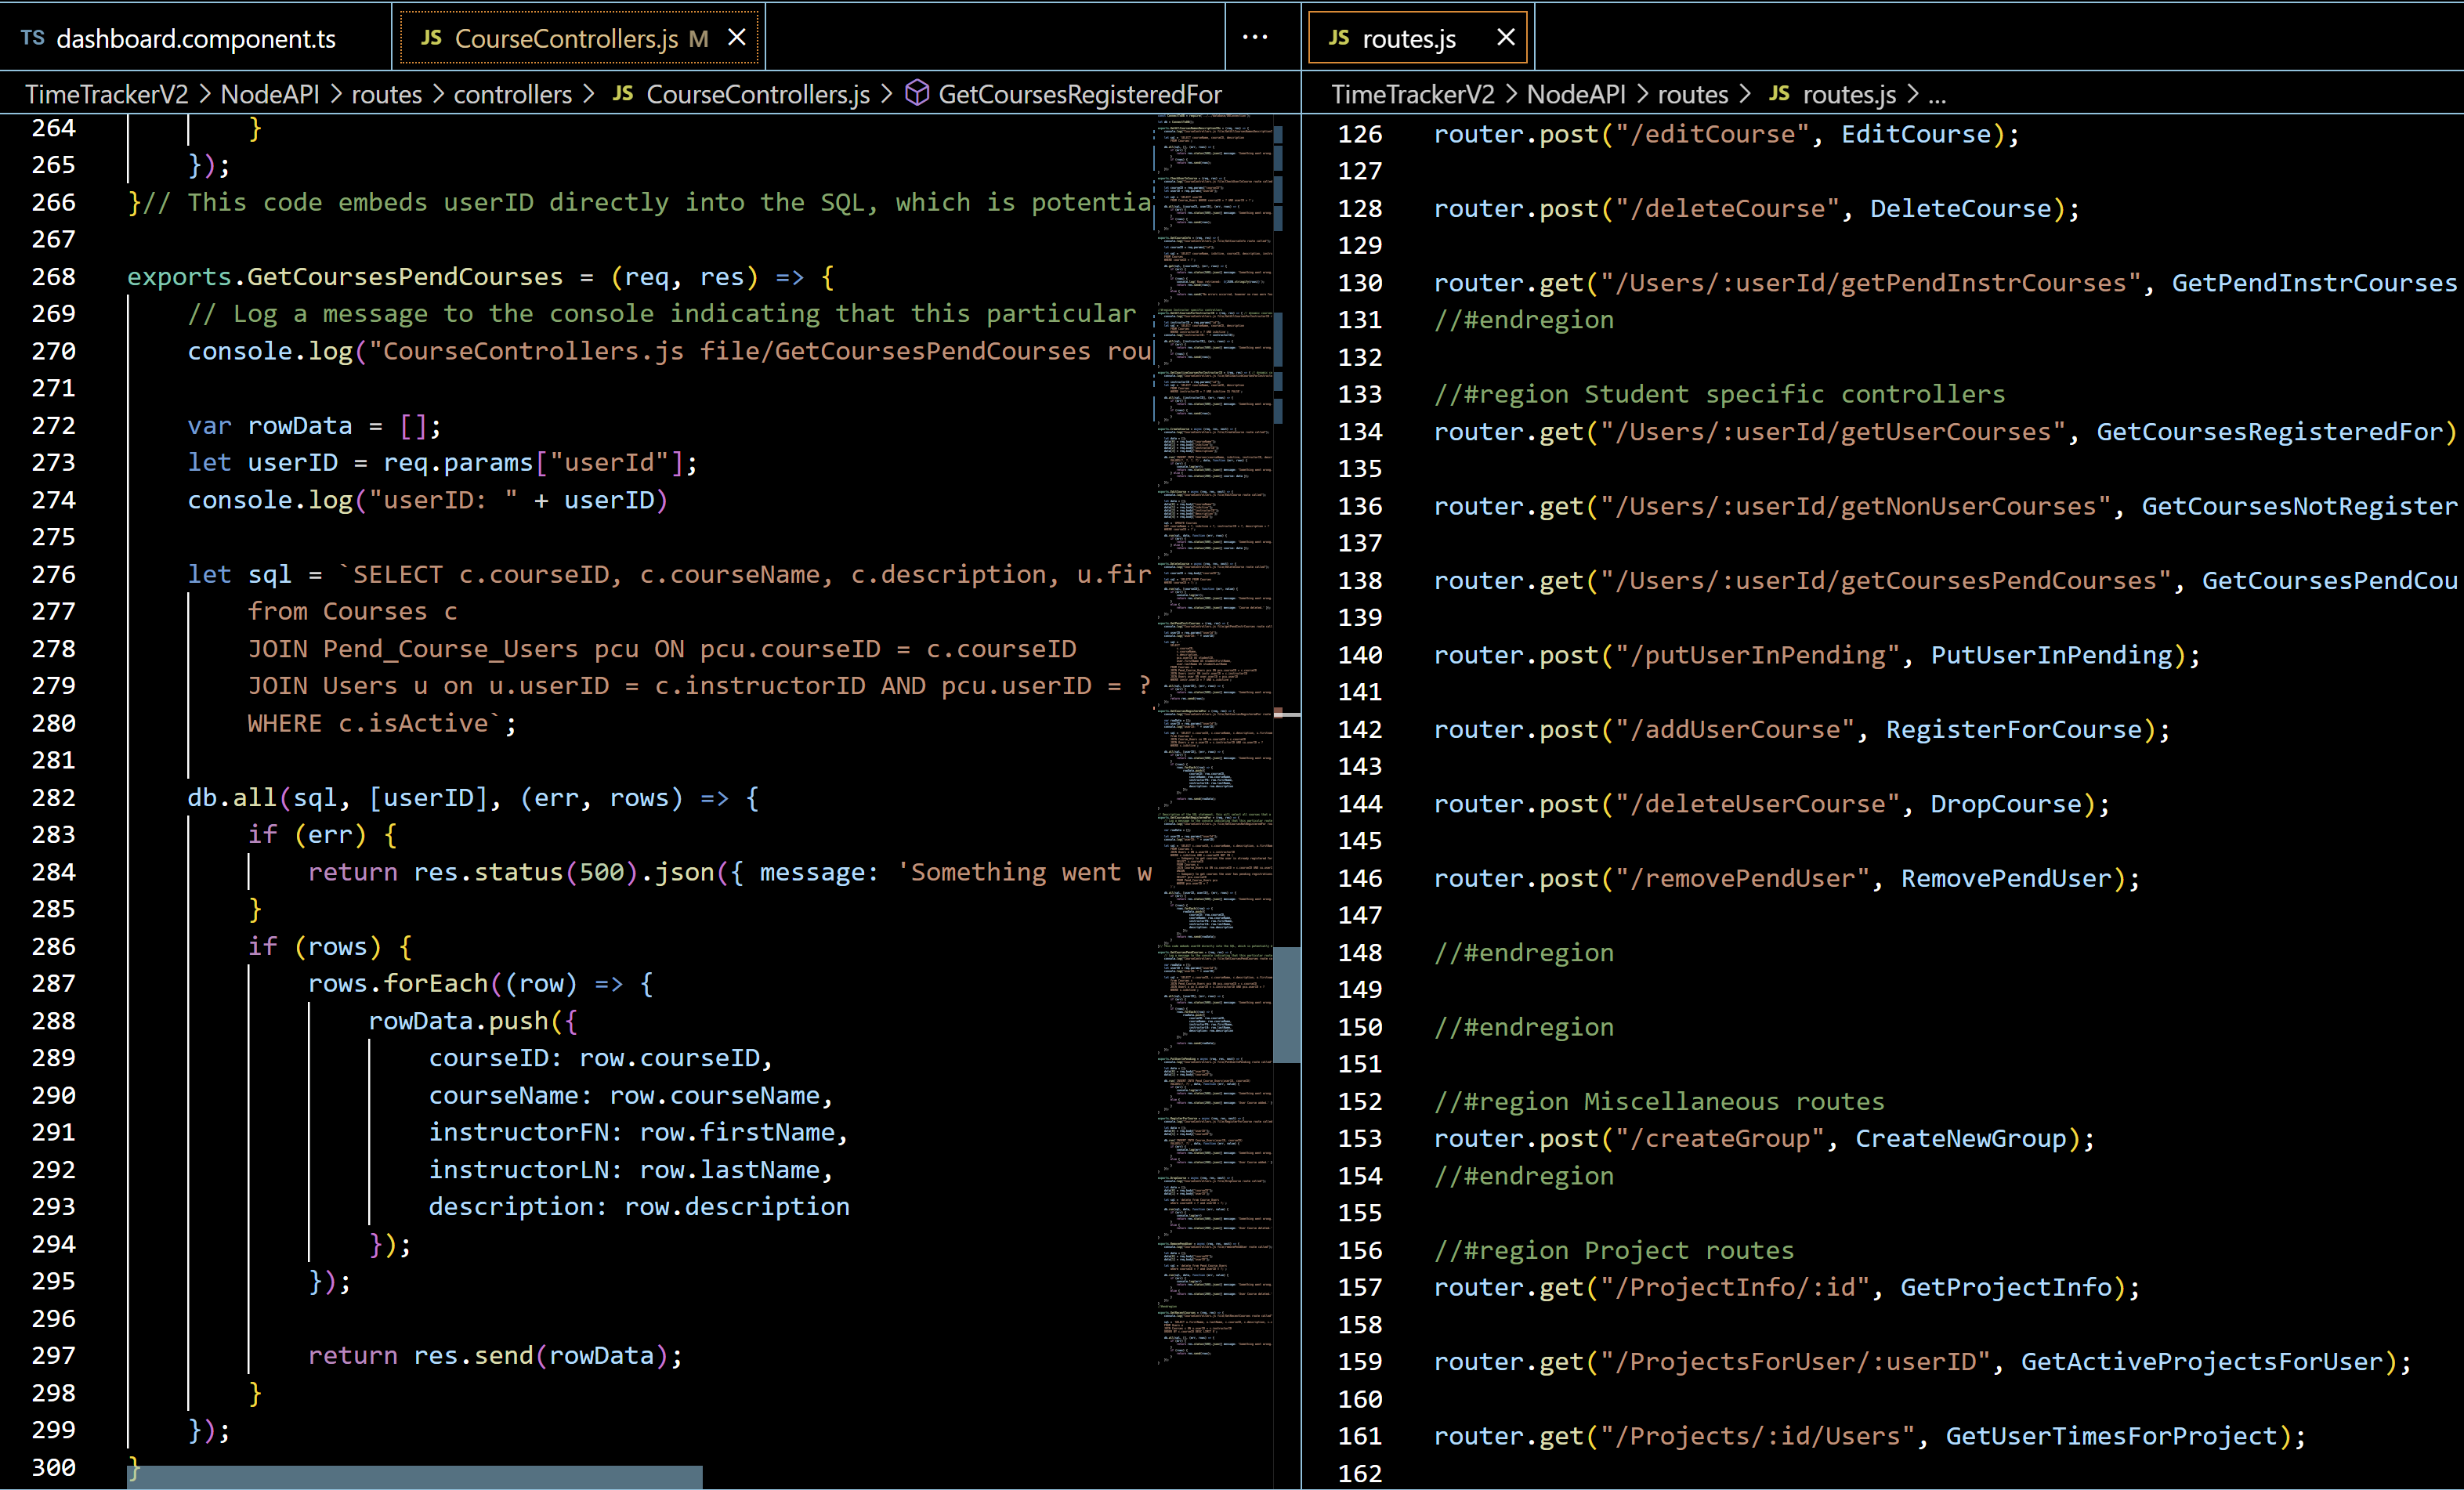Click line number 134 in routes.js
Image resolution: width=2464 pixels, height=1490 pixels.
click(x=1360, y=432)
